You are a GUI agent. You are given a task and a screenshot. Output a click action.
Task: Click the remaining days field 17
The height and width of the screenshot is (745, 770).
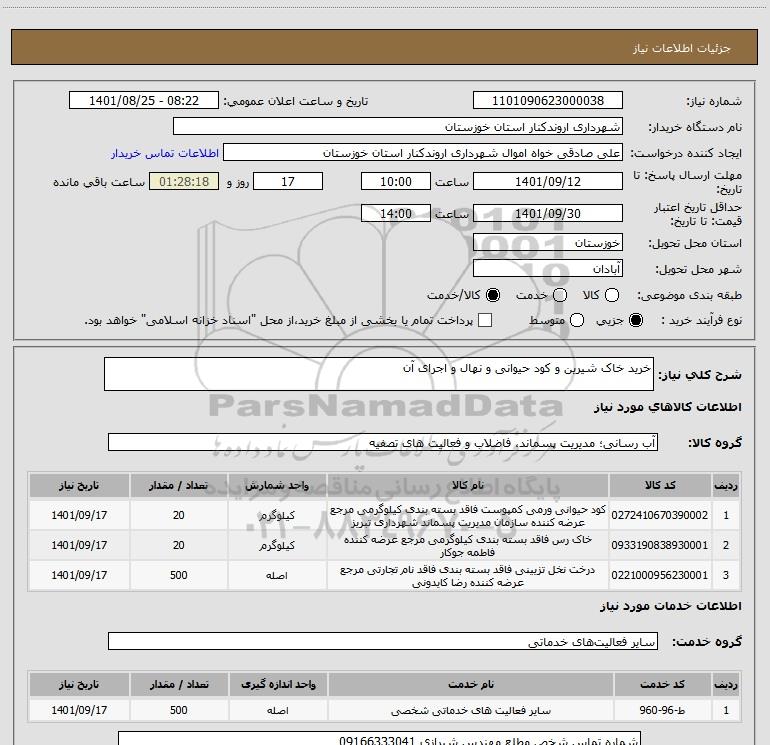(x=288, y=181)
